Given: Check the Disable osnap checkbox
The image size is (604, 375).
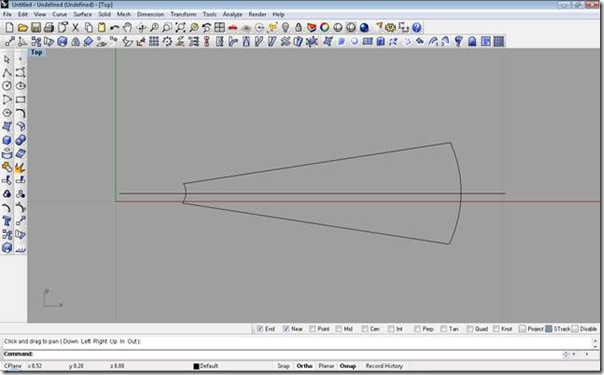Looking at the screenshot, I should (x=575, y=329).
